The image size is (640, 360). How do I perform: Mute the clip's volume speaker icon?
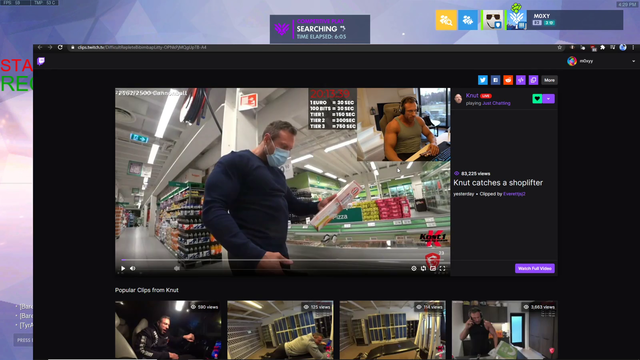[x=133, y=268]
